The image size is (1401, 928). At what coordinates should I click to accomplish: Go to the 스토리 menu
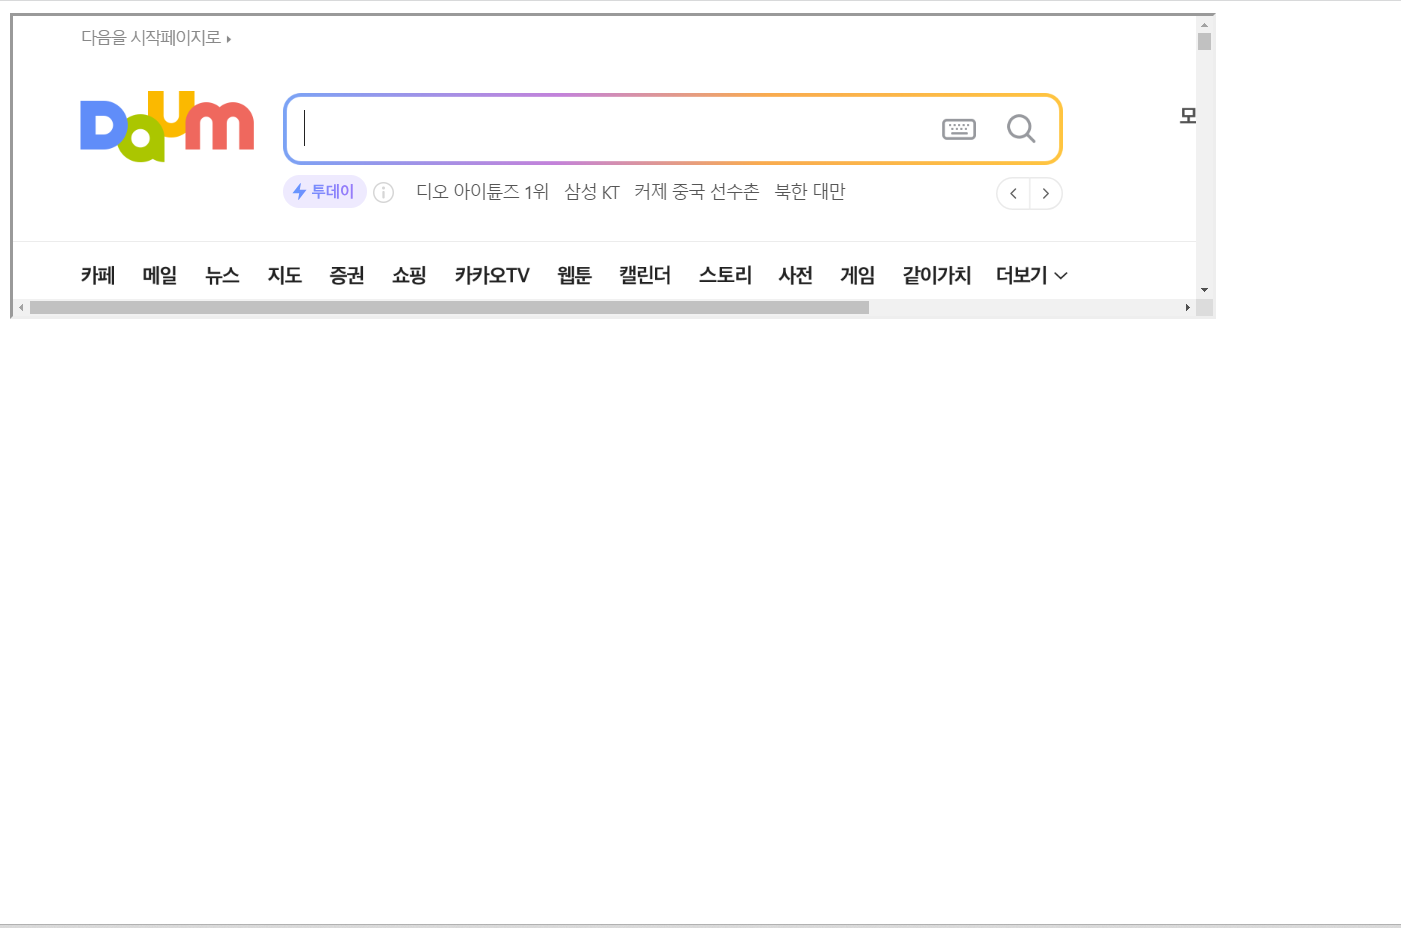click(725, 275)
